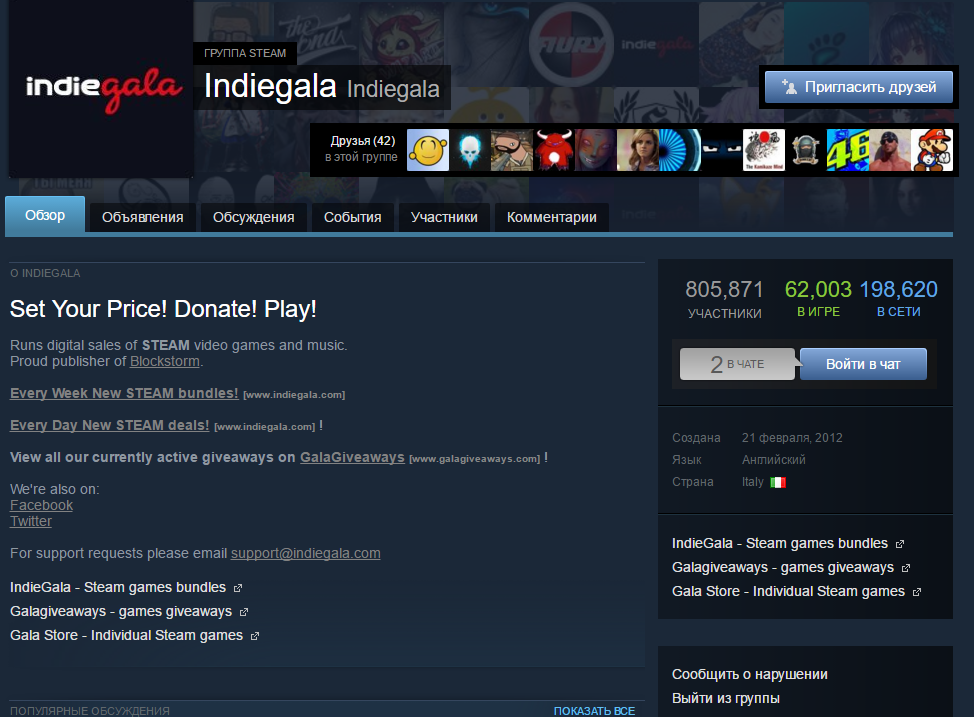Screen dimensions: 974x717
Task: View the Участники tab
Action: (444, 217)
